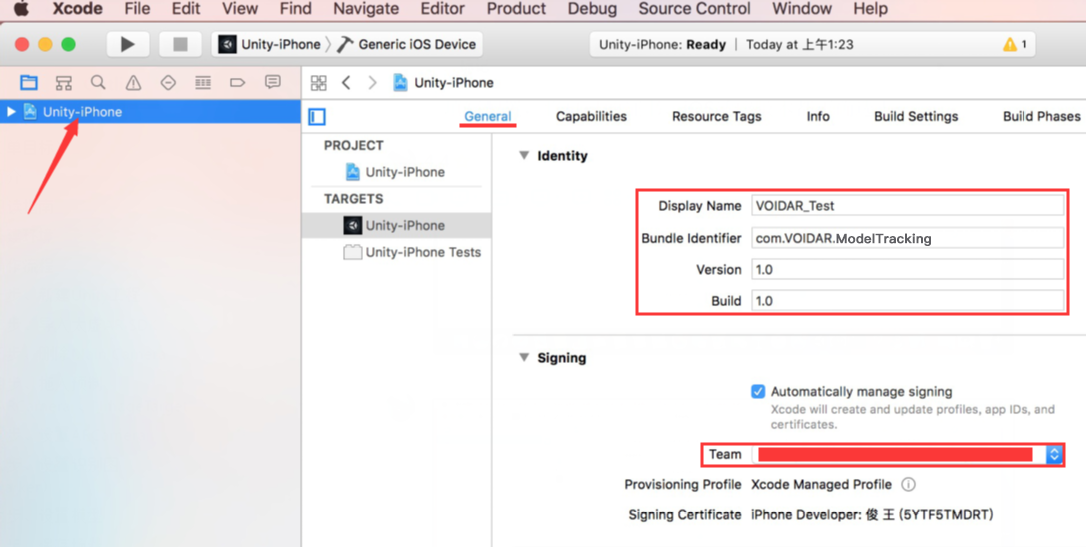Collapse the Identity section

[x=524, y=156]
